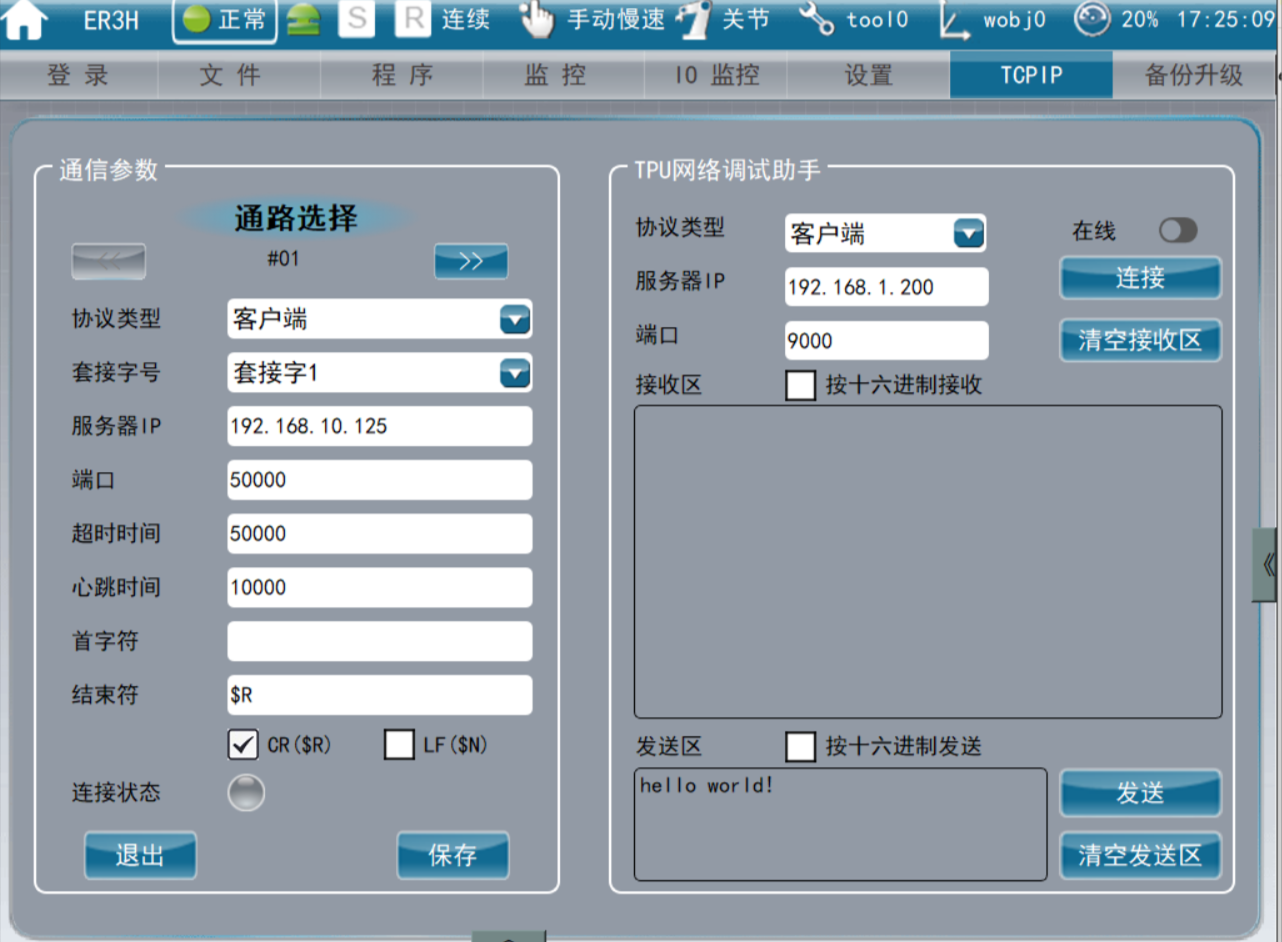The width and height of the screenshot is (1282, 942).
Task: Click the 服务器IP field showing 192.168.1.200
Action: click(x=887, y=287)
